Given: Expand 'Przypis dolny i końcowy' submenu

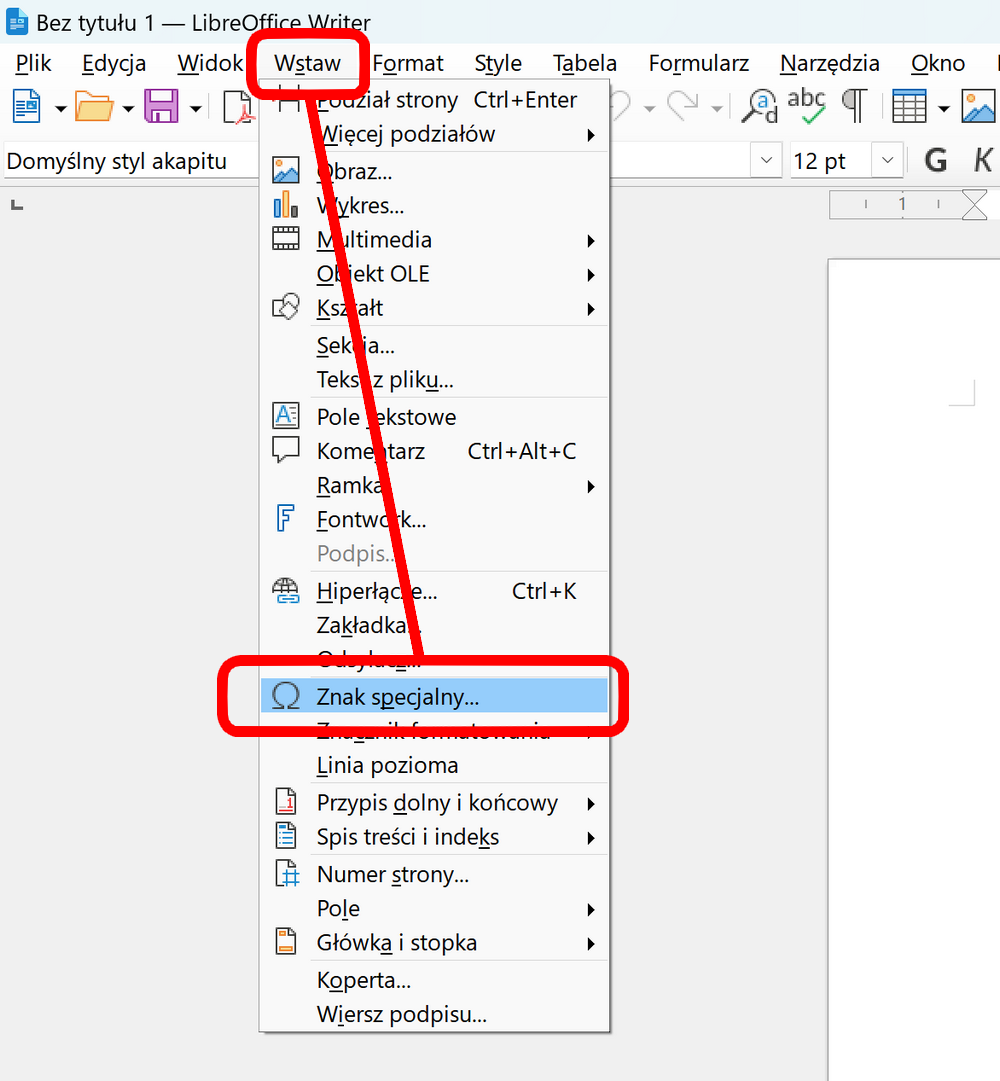Looking at the screenshot, I should pyautogui.click(x=434, y=803).
